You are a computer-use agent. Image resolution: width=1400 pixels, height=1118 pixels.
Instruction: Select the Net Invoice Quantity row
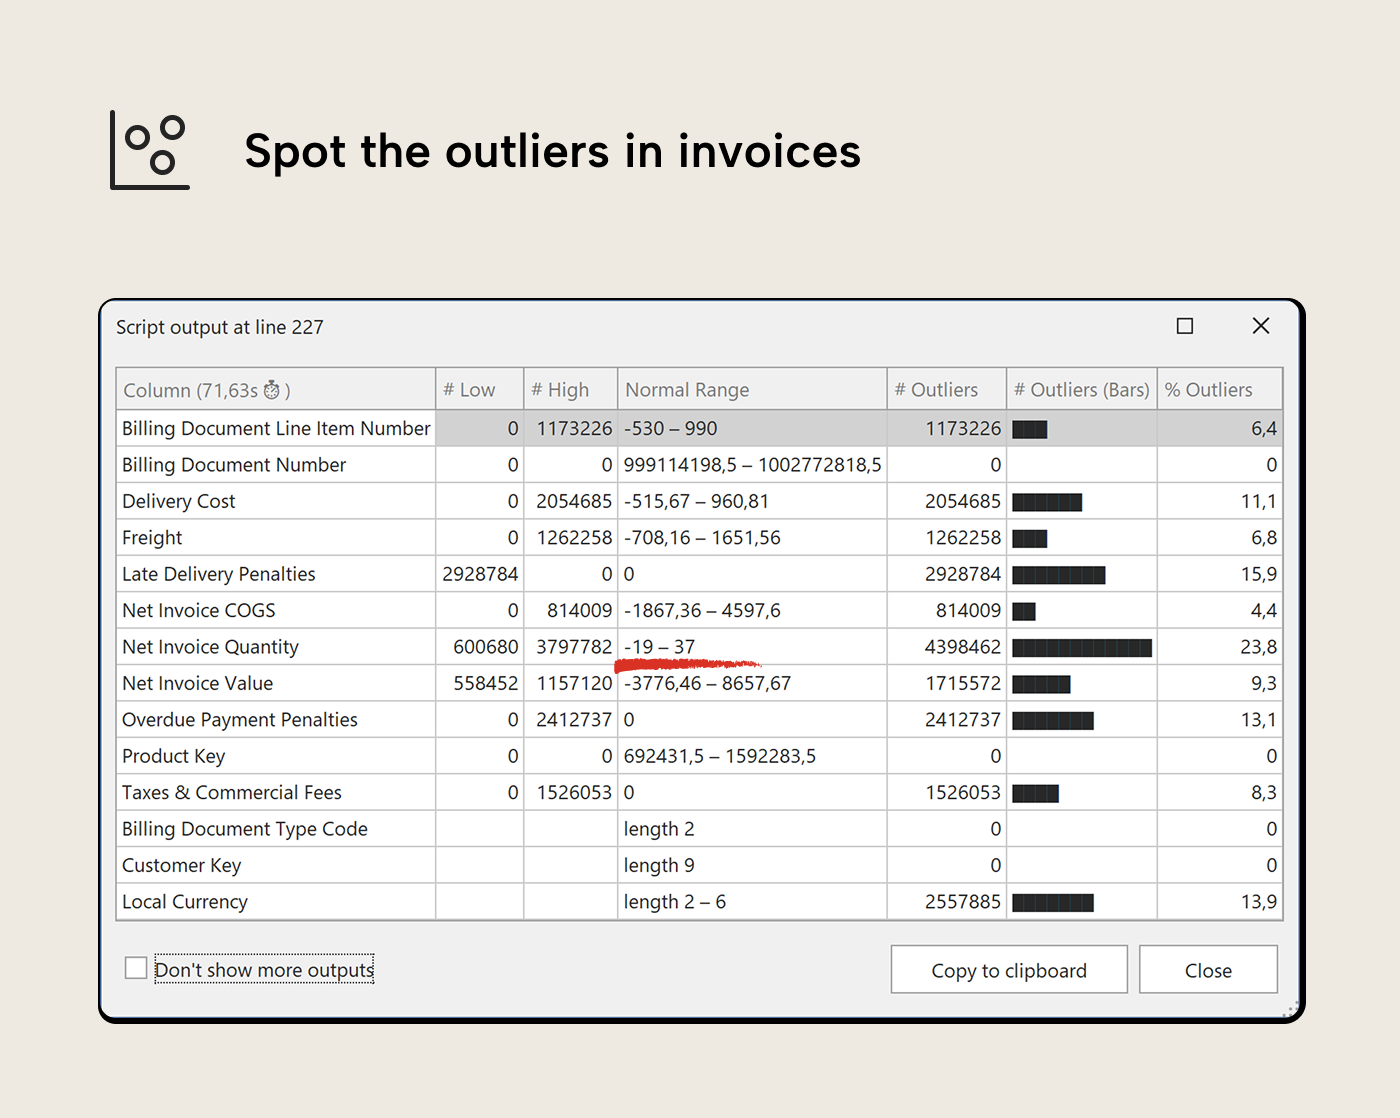pos(210,647)
